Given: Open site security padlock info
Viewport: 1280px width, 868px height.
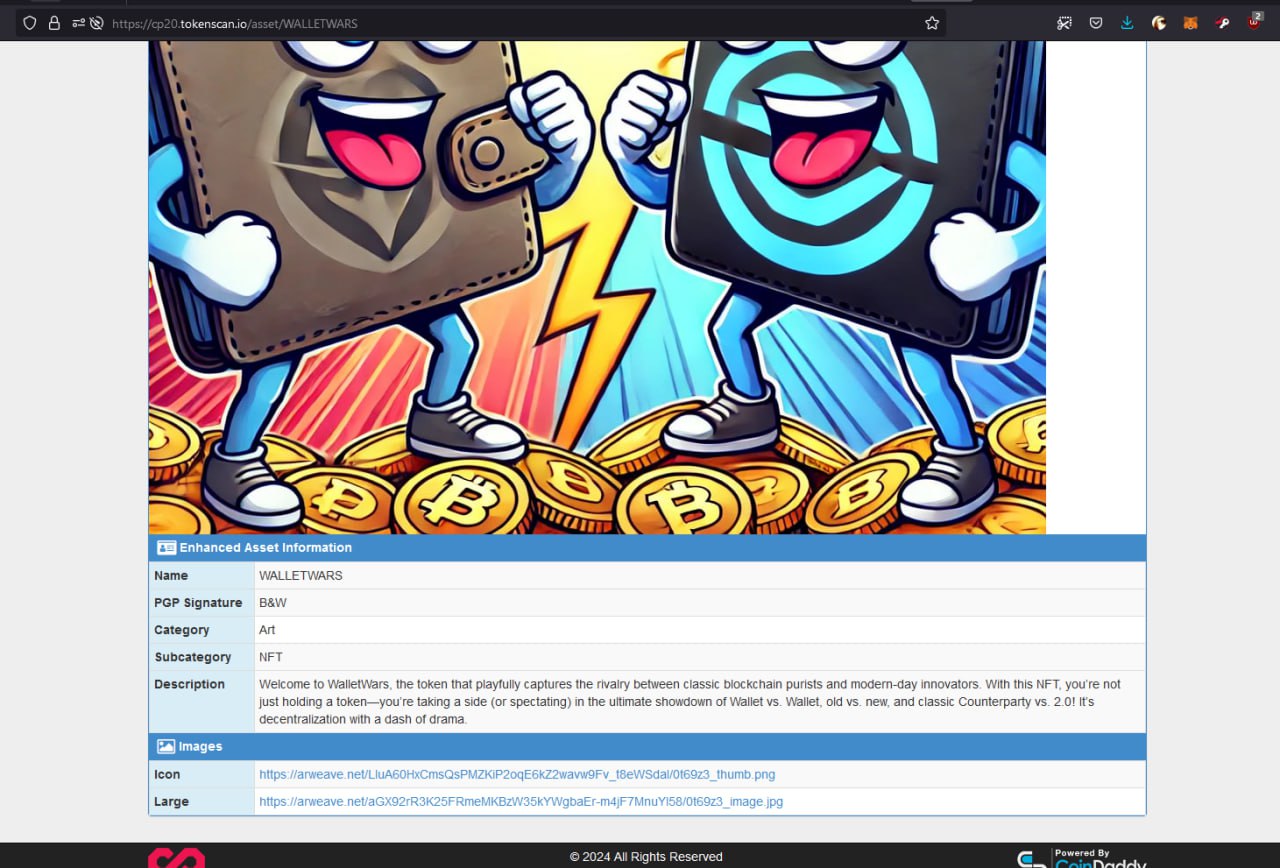Looking at the screenshot, I should (x=54, y=23).
